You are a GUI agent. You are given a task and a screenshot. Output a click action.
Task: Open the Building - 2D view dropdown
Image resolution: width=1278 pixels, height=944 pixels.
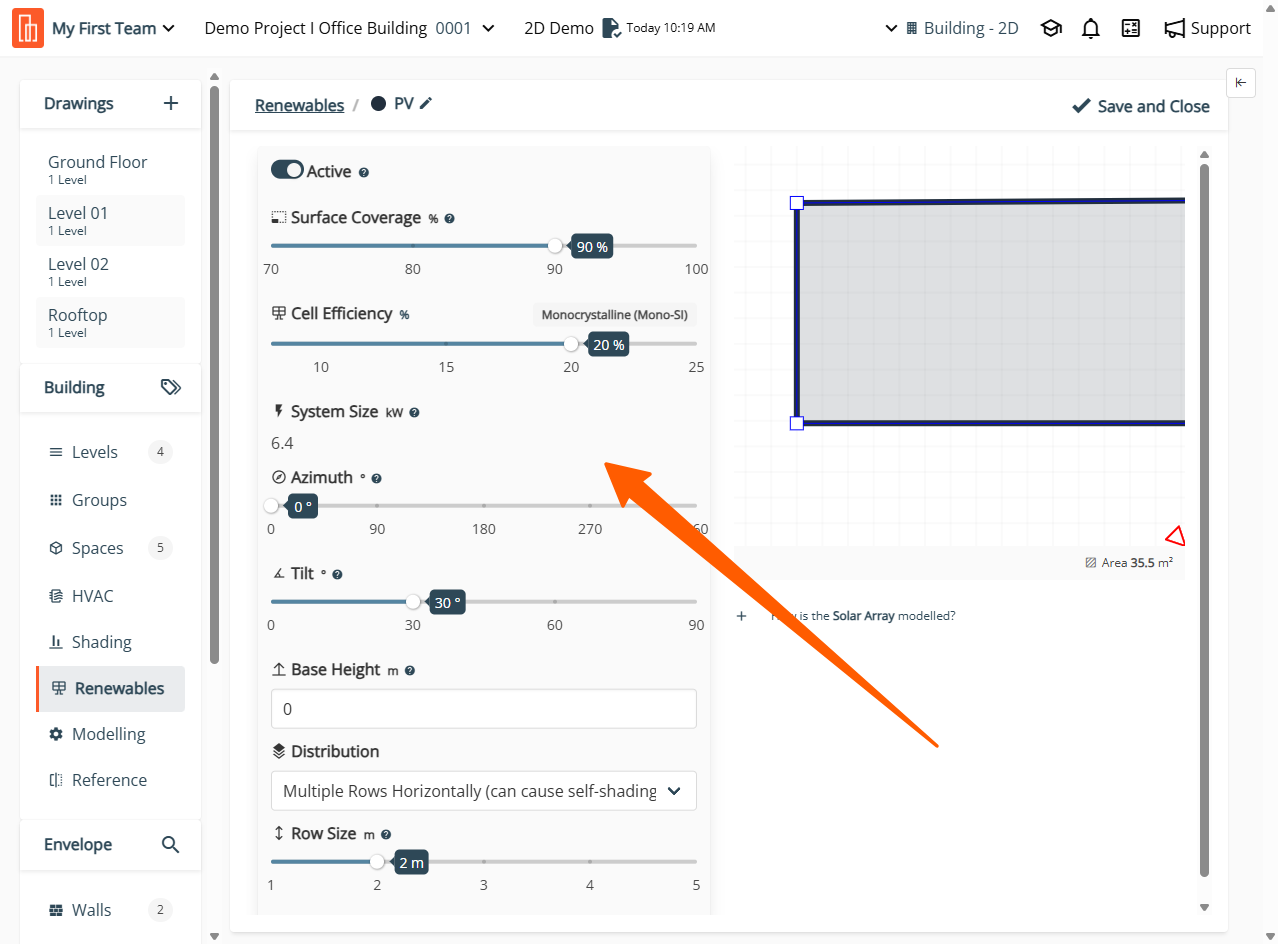coord(953,29)
